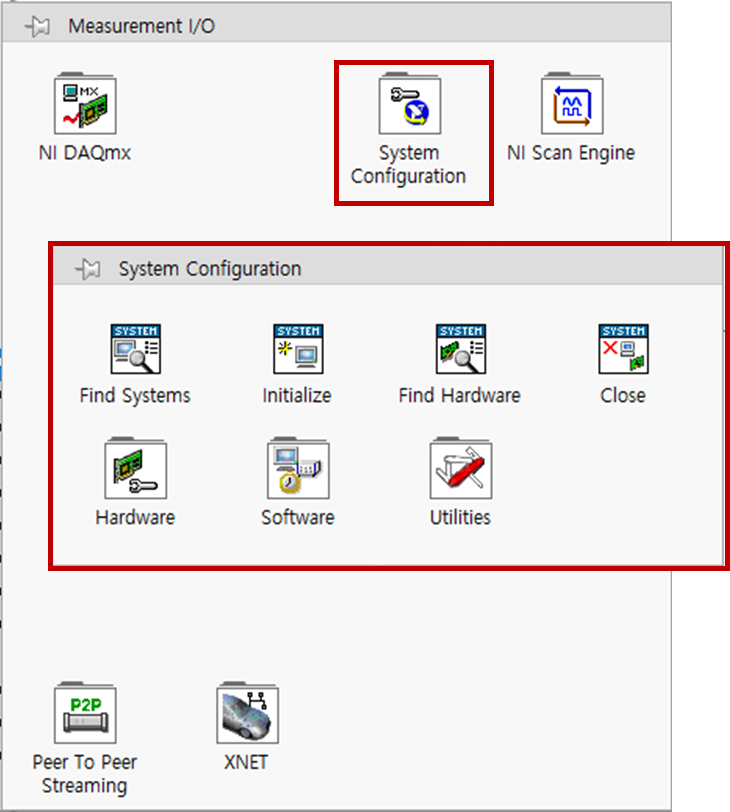Click the Hardware label
The image size is (730, 812).
pyautogui.click(x=135, y=517)
